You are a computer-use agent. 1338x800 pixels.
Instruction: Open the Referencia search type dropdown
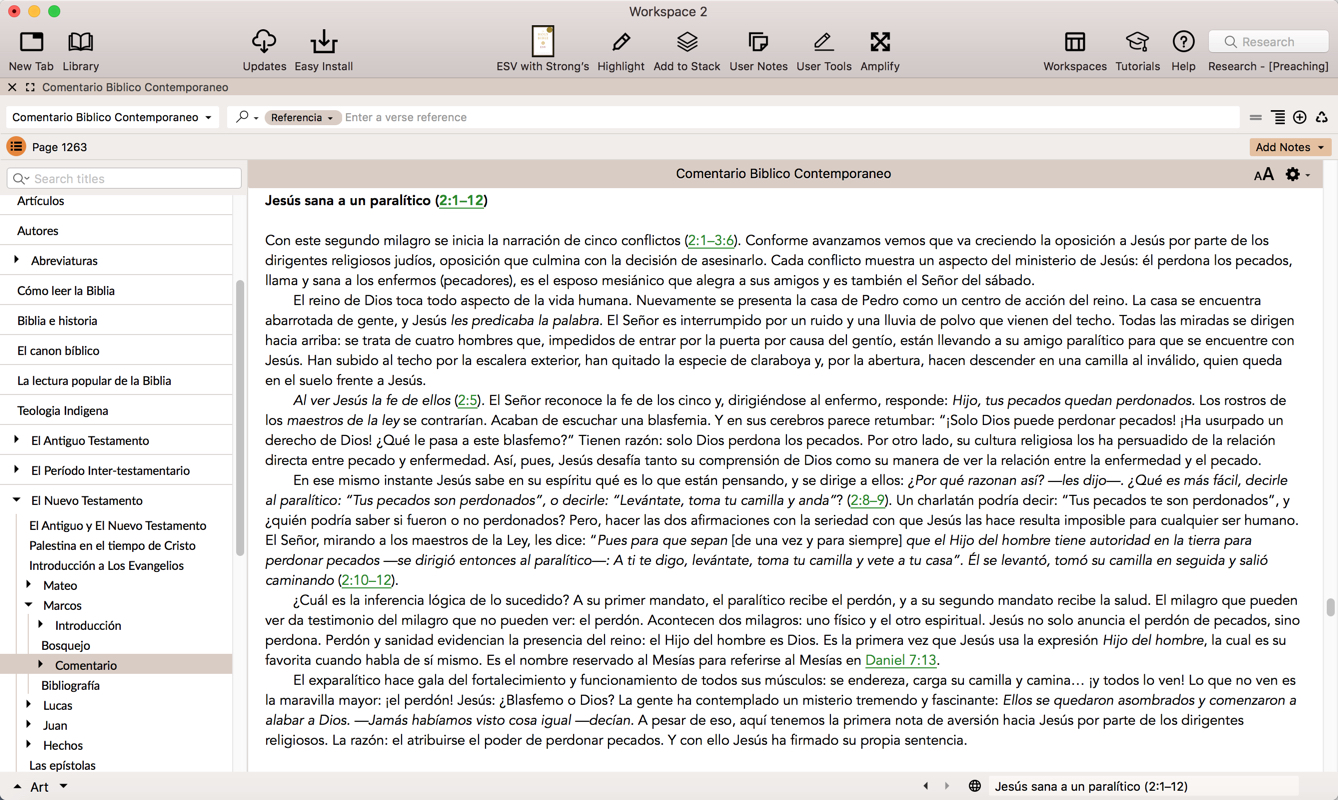(302, 118)
